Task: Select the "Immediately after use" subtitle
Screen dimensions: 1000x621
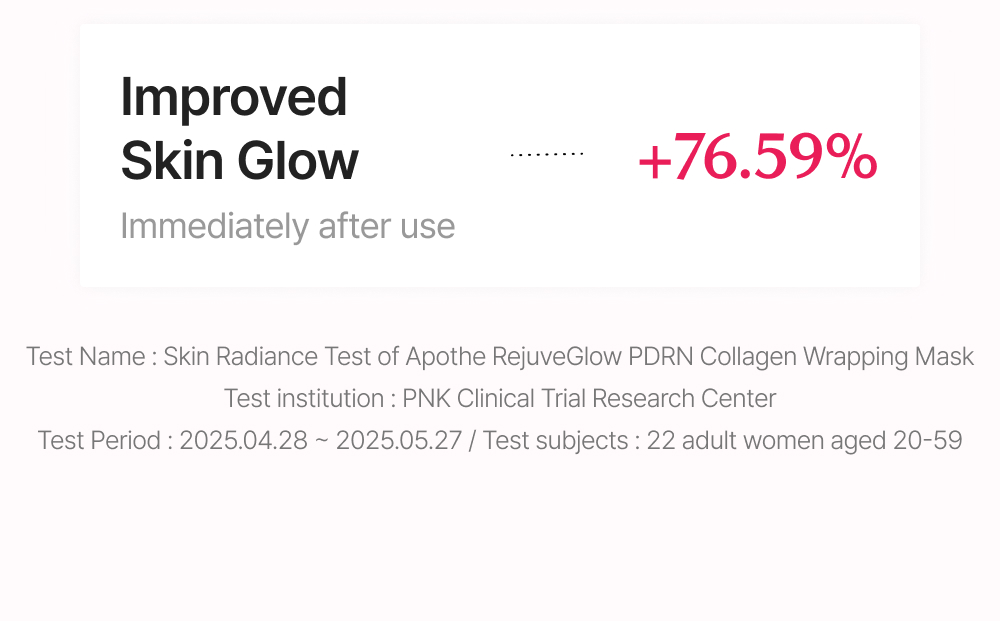Action: click(287, 226)
